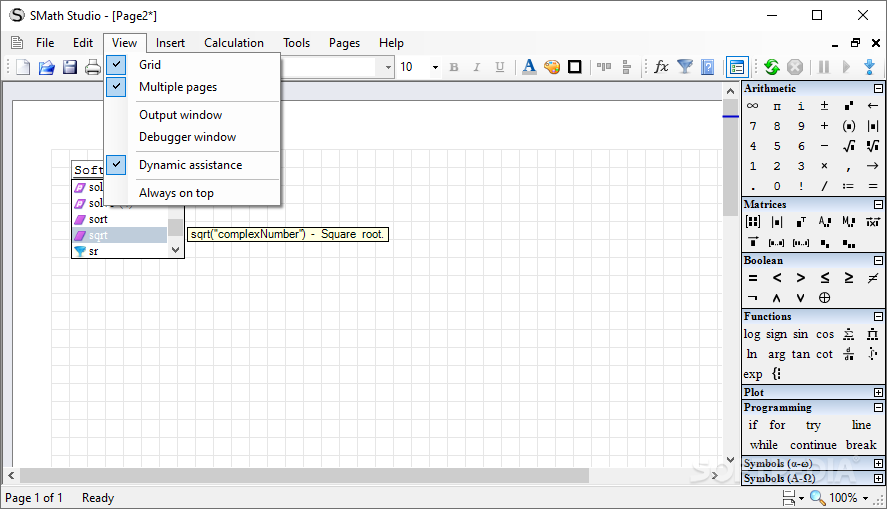The image size is (887, 509).
Task: Select sqrt in autocomplete list
Action: coord(120,235)
